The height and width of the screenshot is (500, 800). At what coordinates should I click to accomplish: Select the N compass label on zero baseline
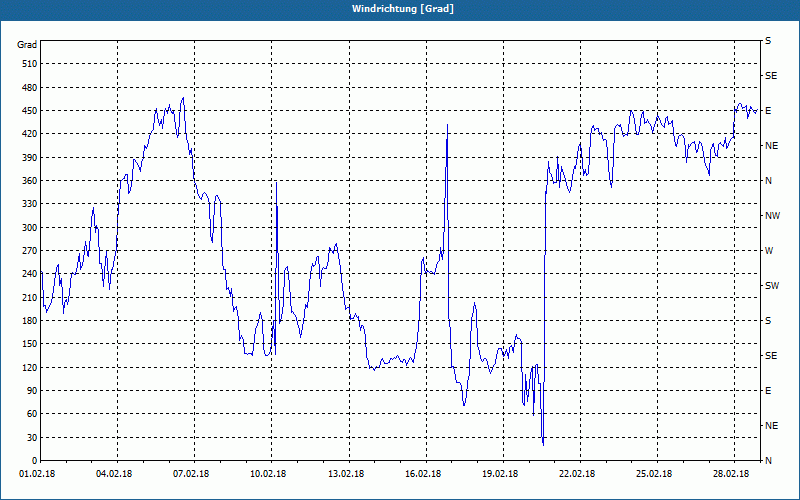coord(769,461)
